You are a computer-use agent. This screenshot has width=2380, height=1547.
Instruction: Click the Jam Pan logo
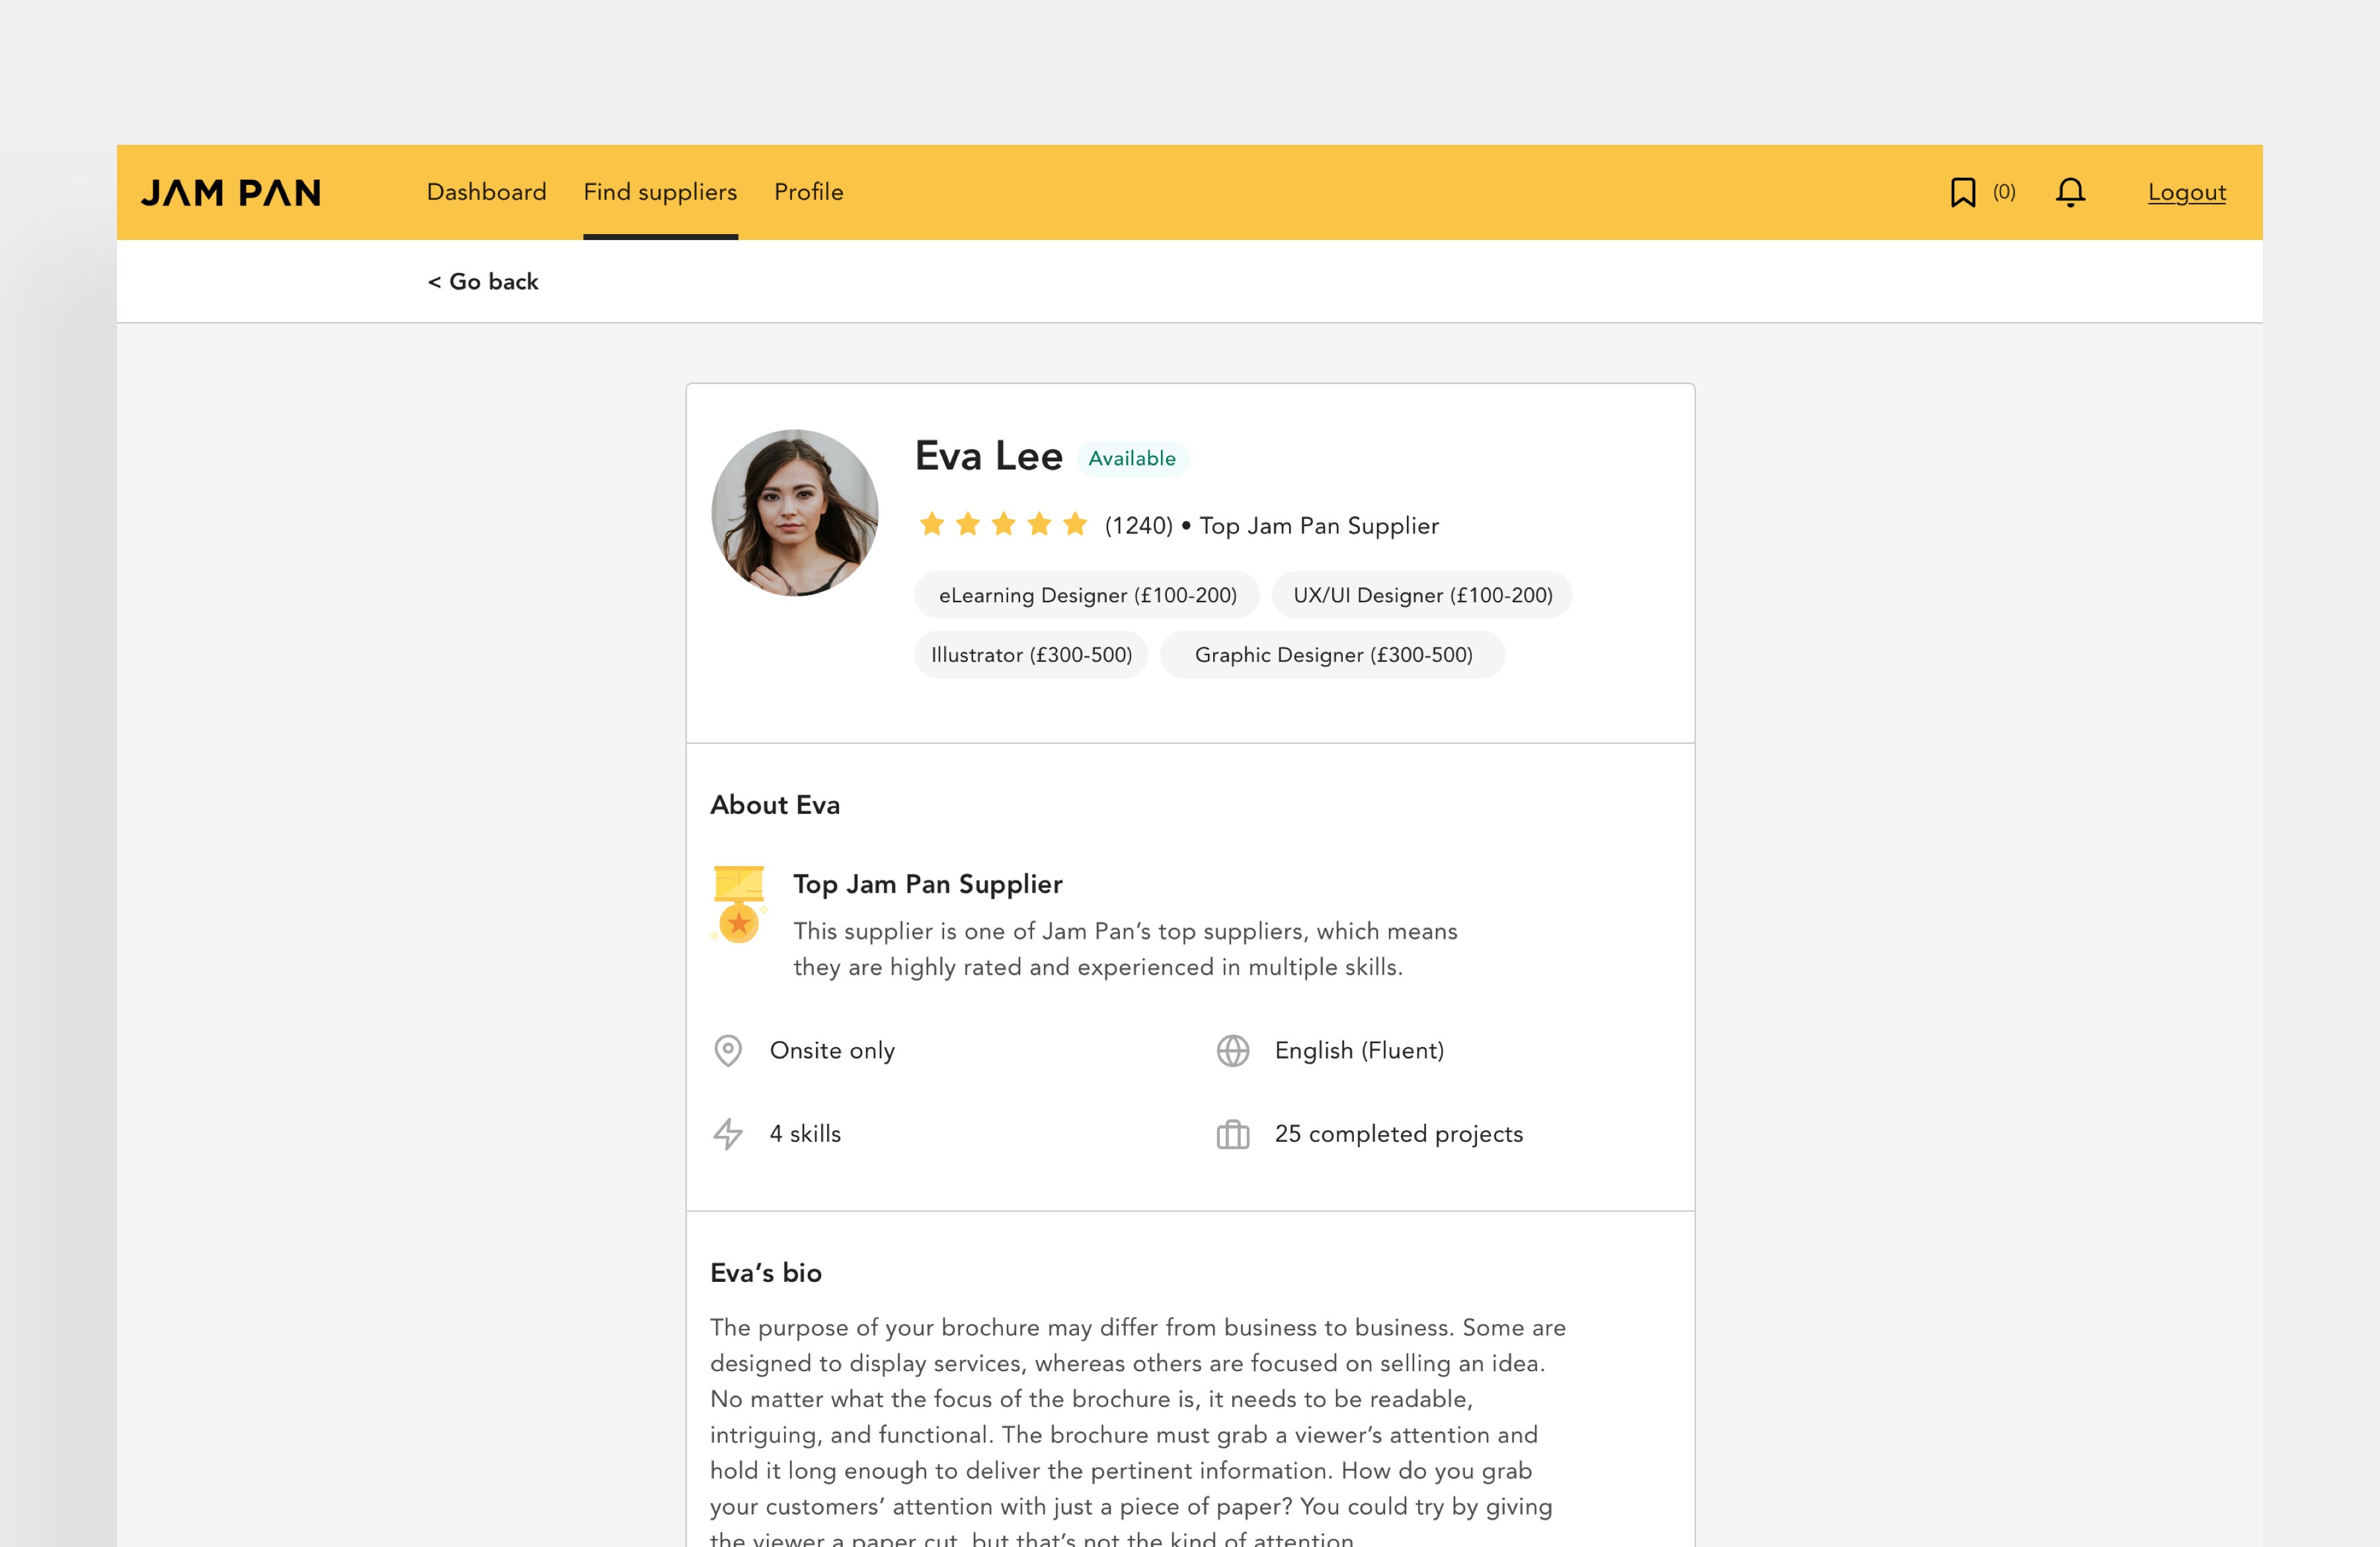pyautogui.click(x=231, y=192)
